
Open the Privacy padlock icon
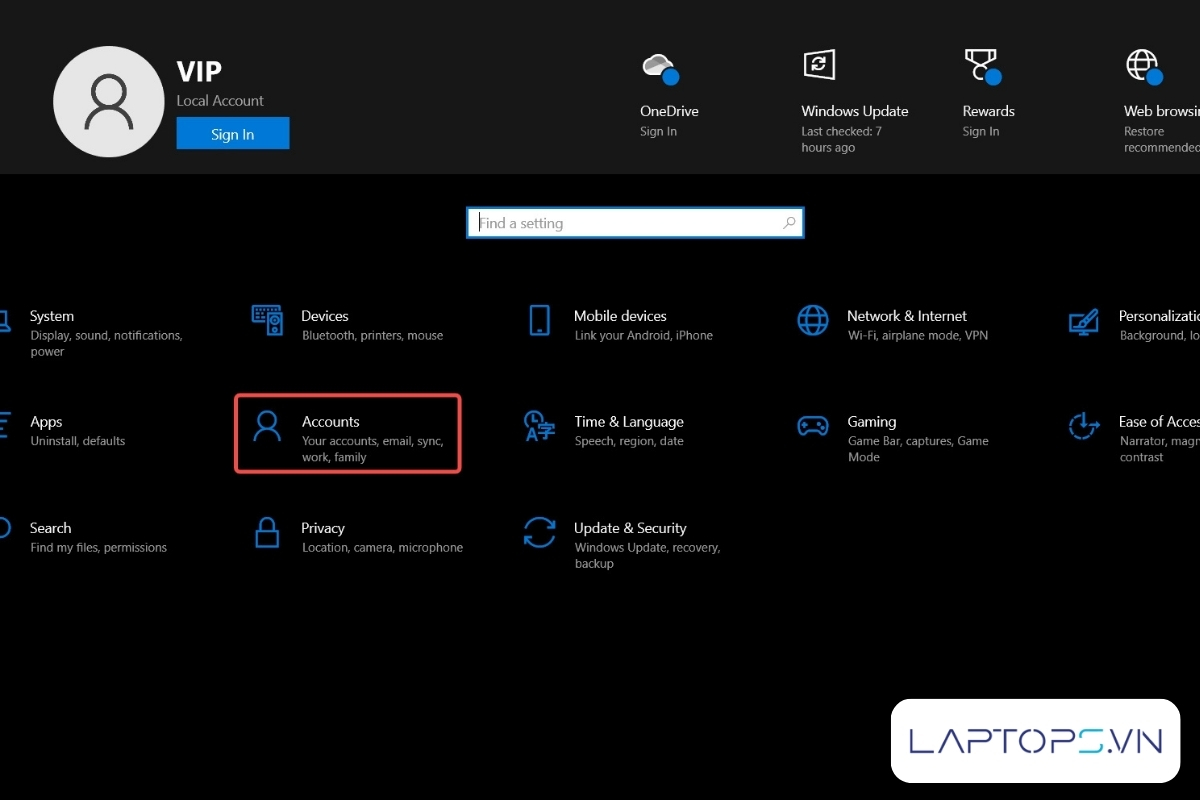[267, 532]
